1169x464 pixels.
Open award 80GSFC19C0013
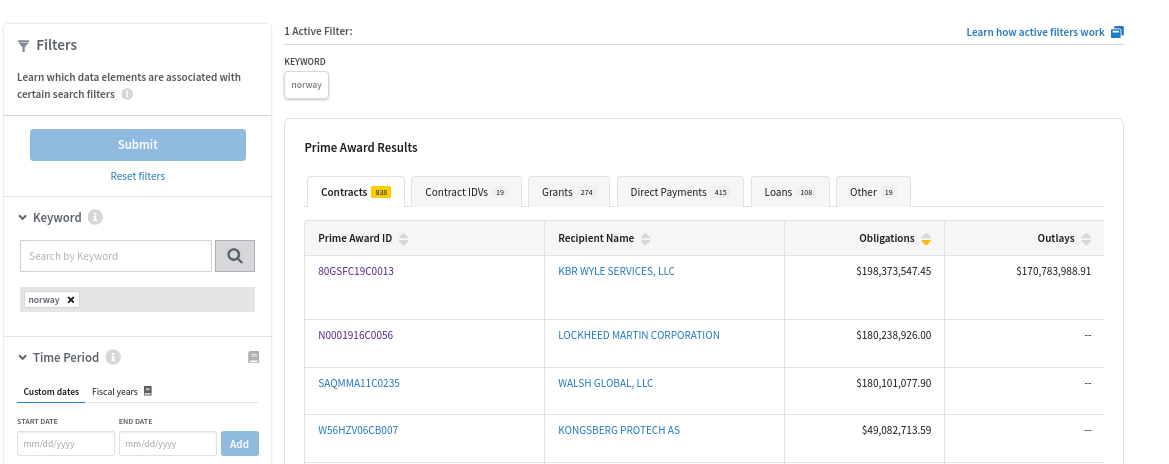(356, 272)
